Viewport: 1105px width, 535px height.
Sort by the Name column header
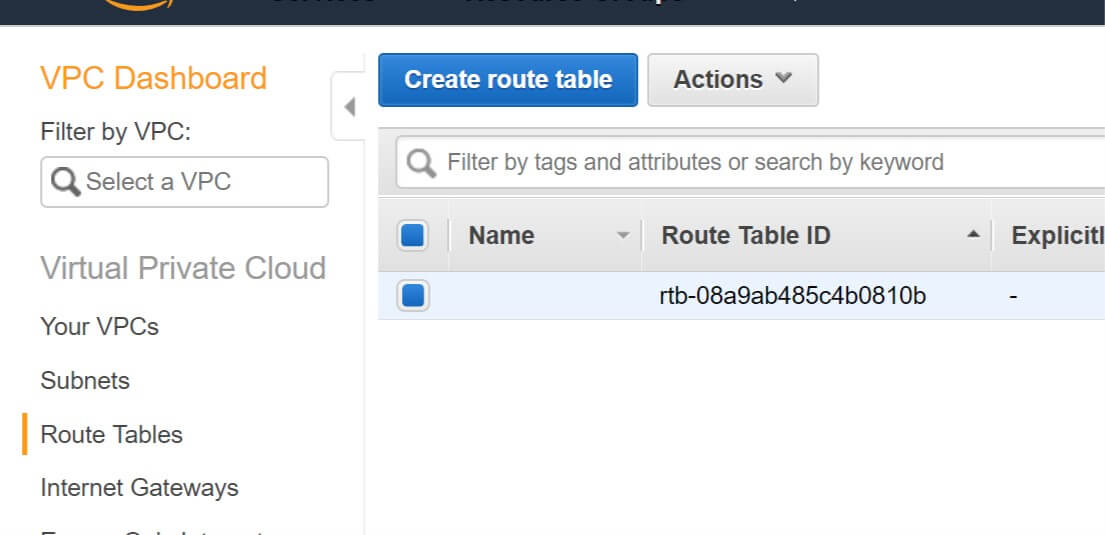pyautogui.click(x=501, y=235)
